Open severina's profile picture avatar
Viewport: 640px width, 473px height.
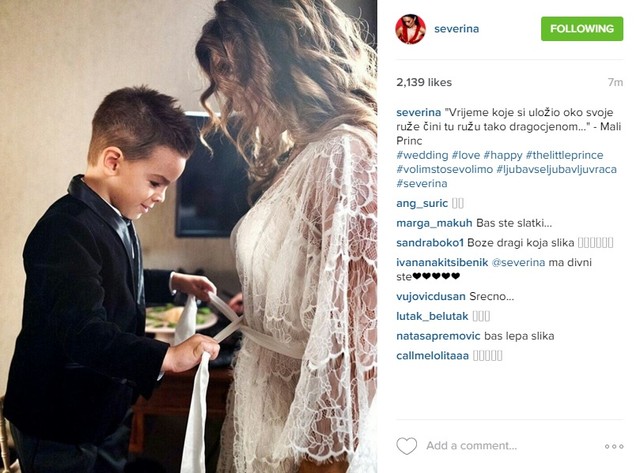pyautogui.click(x=411, y=29)
